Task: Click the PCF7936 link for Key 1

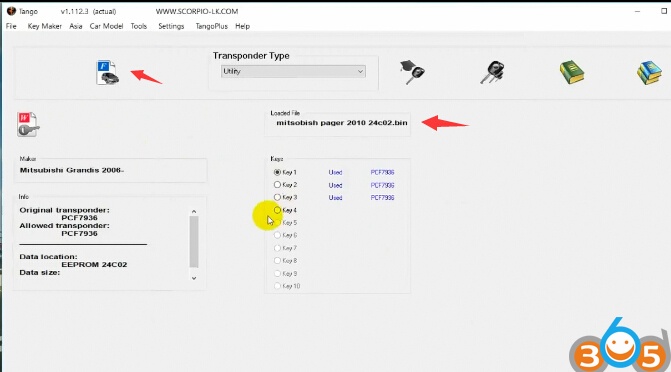Action: pos(382,172)
